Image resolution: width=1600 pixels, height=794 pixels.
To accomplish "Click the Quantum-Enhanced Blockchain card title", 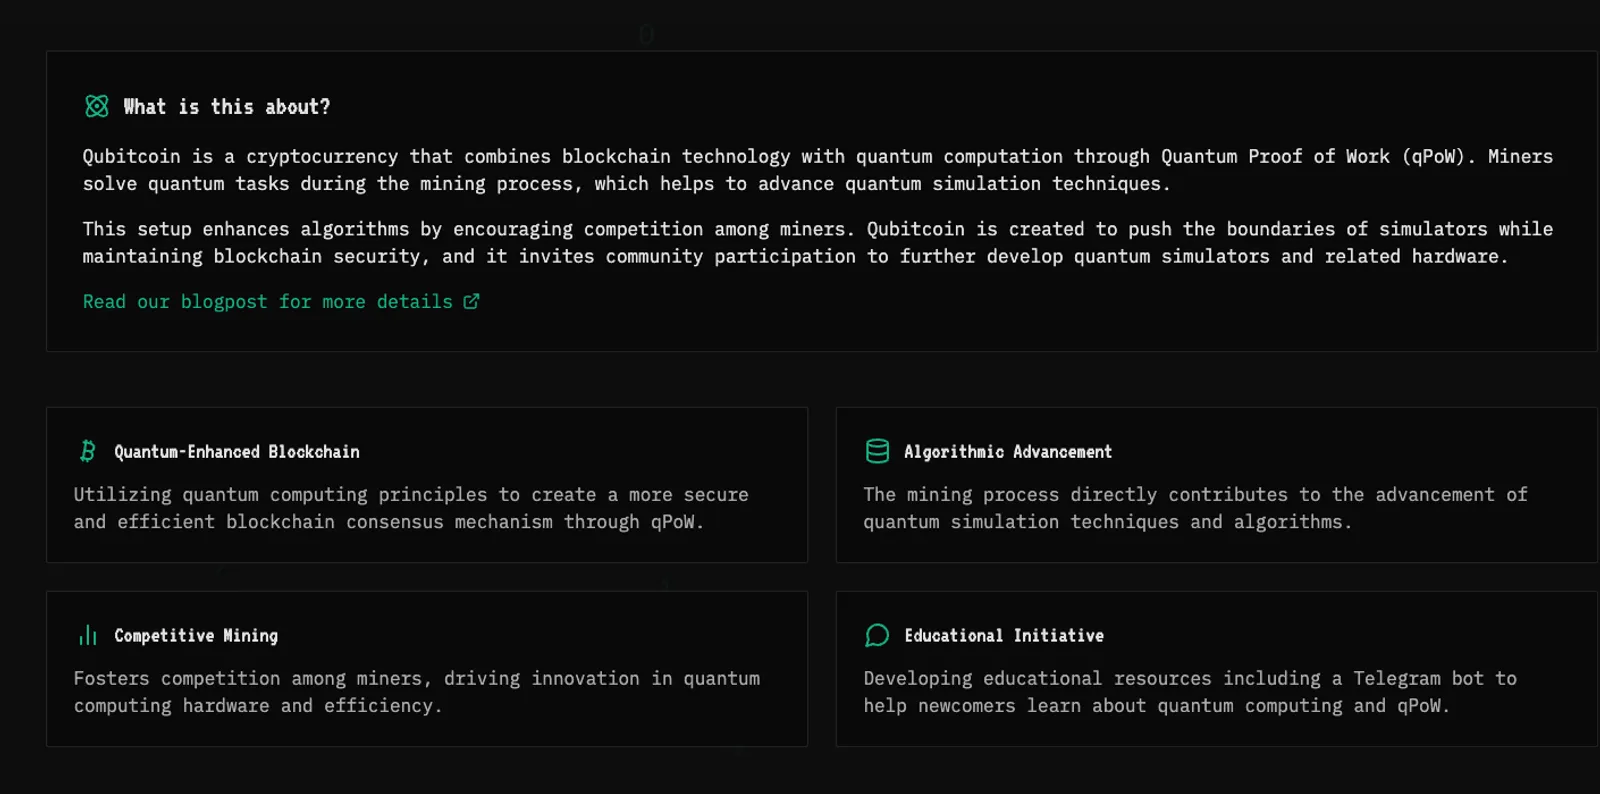I will [237, 452].
